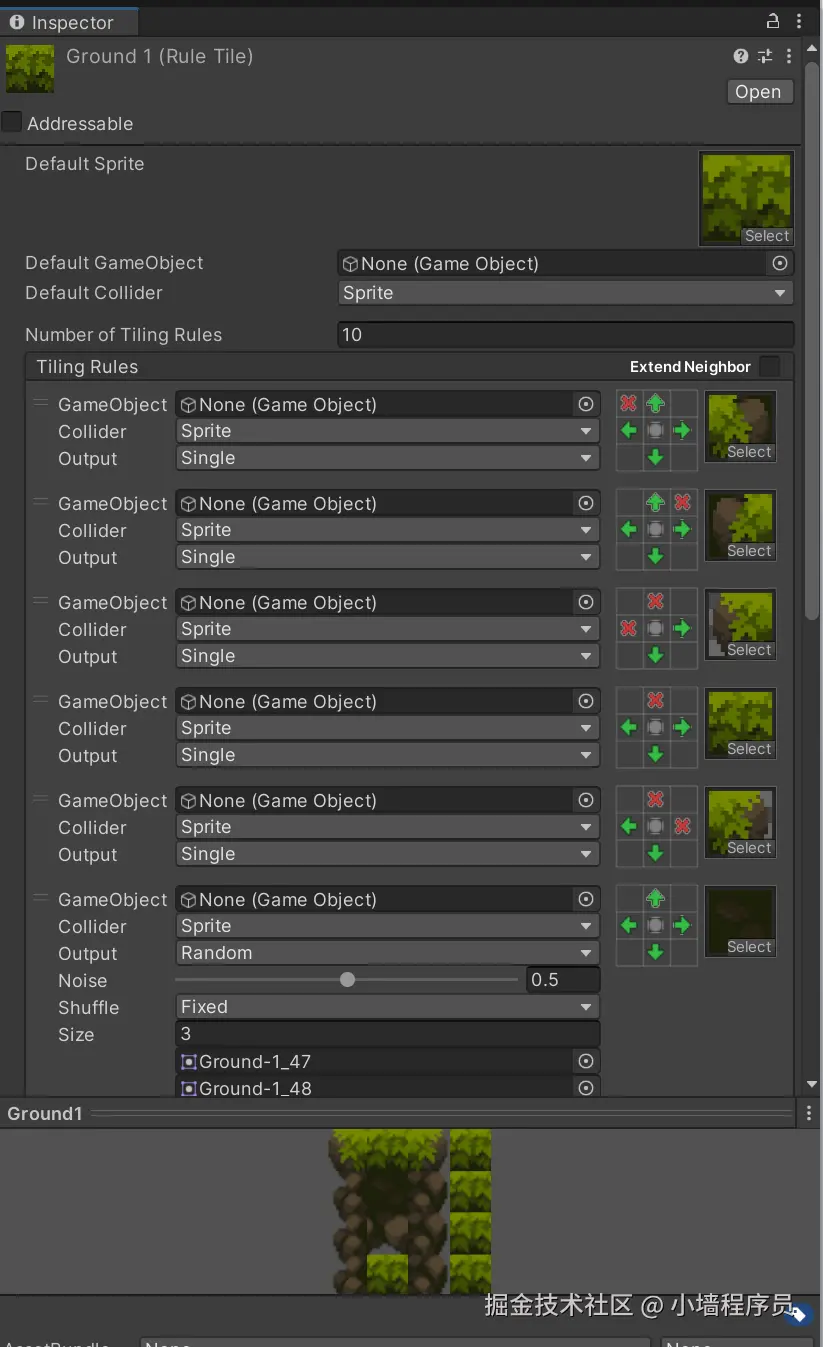823x1347 pixels.
Task: Click the right arrow in the third rule's neighbor grid
Action: click(682, 629)
